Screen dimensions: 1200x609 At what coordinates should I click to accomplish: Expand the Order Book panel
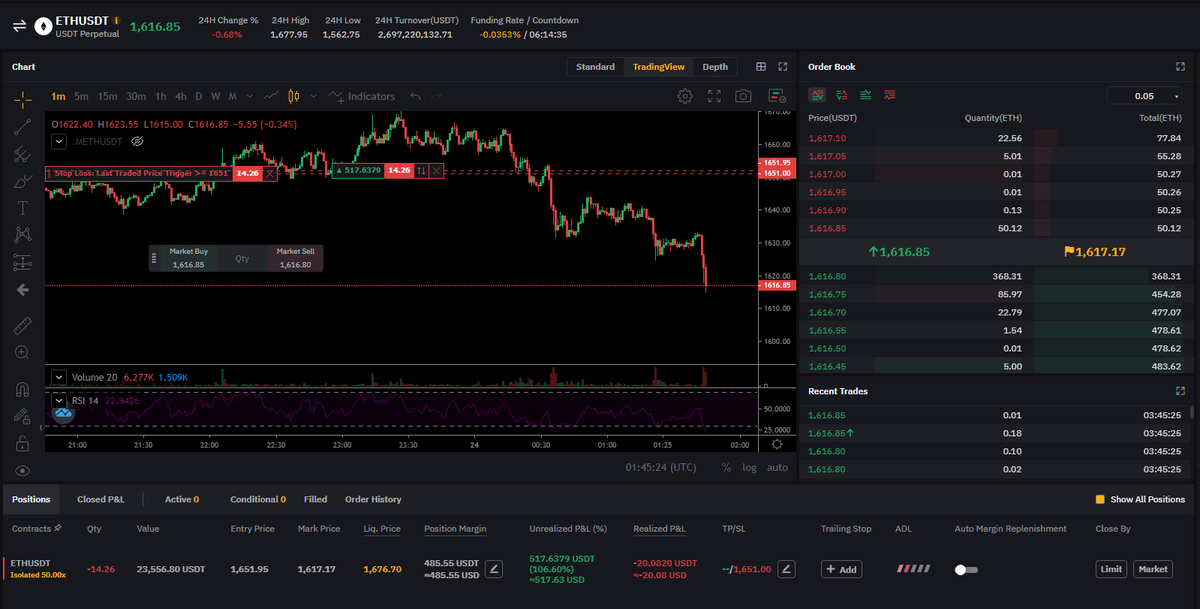click(x=1180, y=67)
